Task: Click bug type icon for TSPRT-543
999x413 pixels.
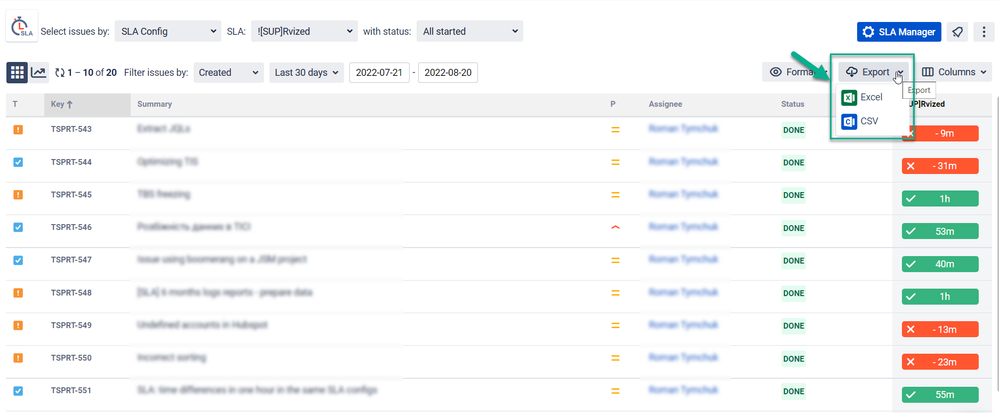Action: [18, 129]
